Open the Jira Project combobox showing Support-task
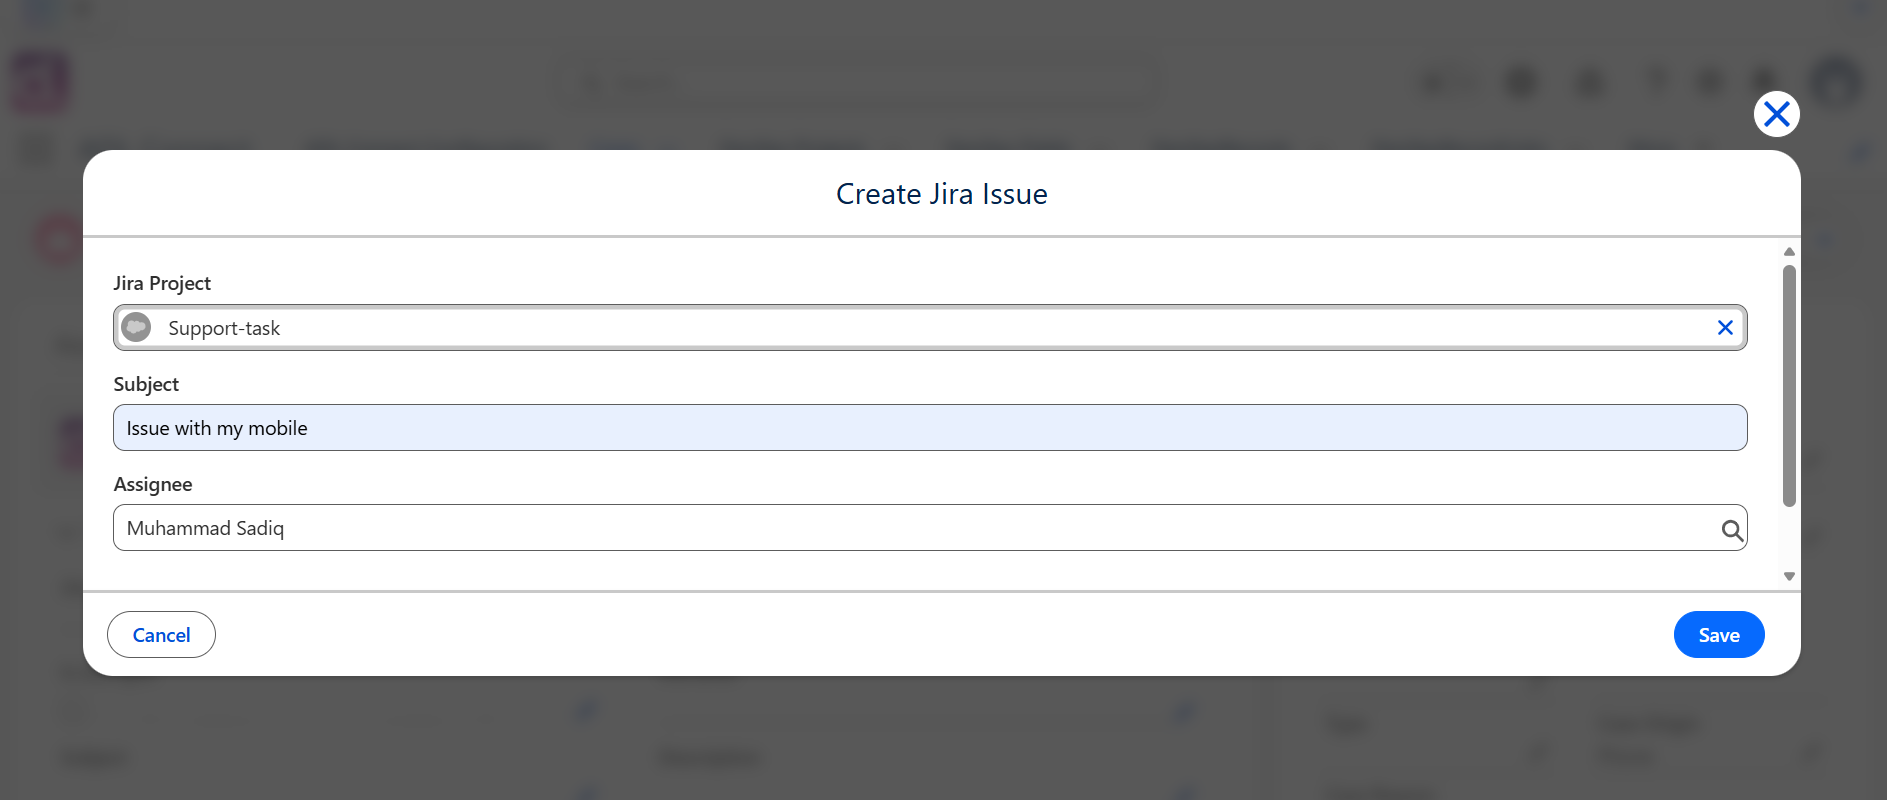 click(x=930, y=327)
